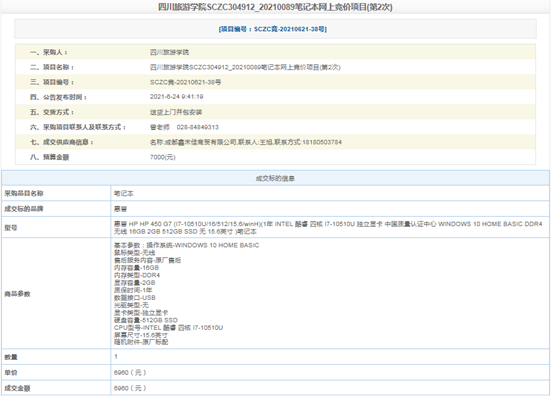551x396 pixels.
Task: Click the supplier info 成都鑫米佳商贸有限公司 text
Action: coord(246,142)
